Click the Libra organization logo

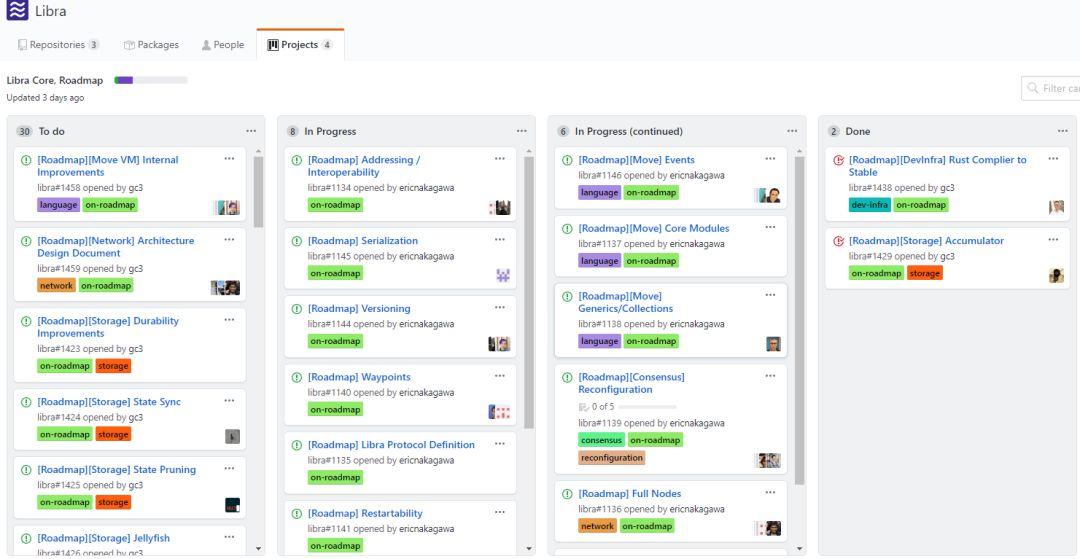click(17, 10)
